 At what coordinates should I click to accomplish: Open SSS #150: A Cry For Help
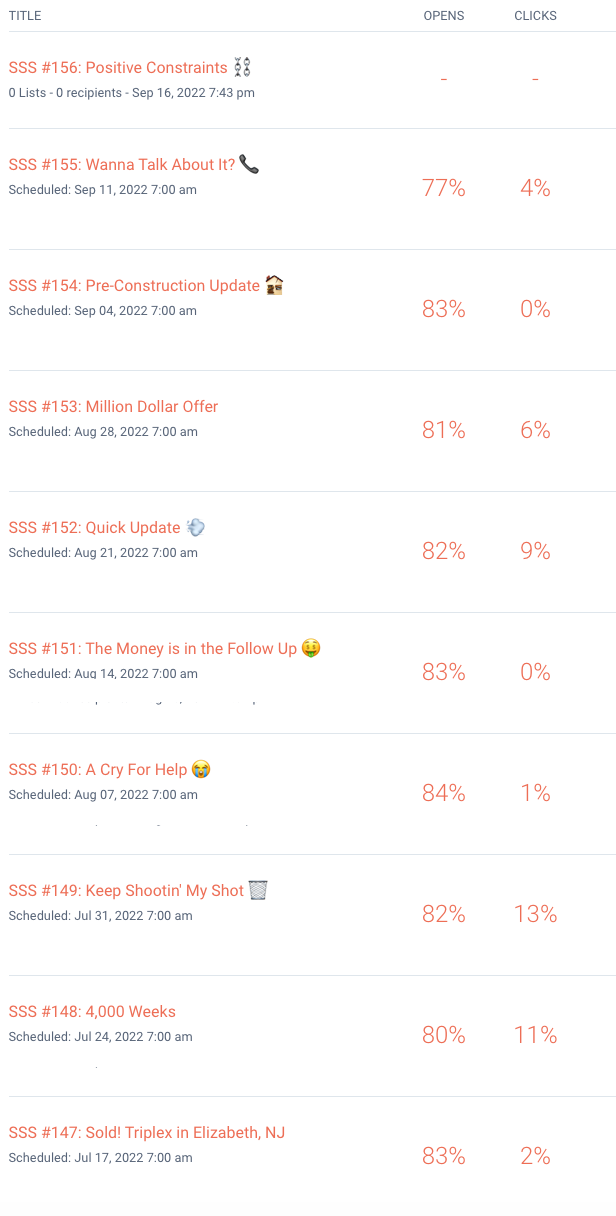98,770
